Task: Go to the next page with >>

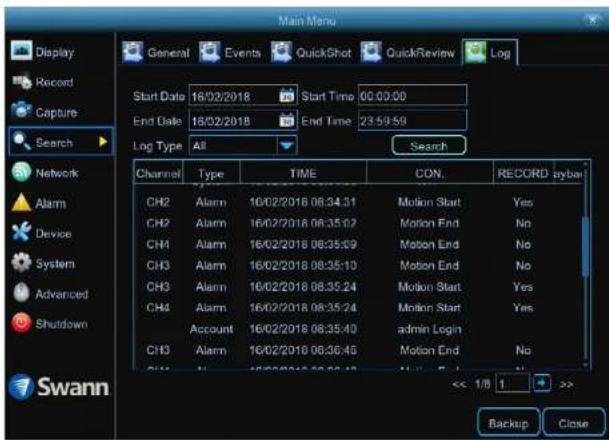Action: click(x=567, y=384)
